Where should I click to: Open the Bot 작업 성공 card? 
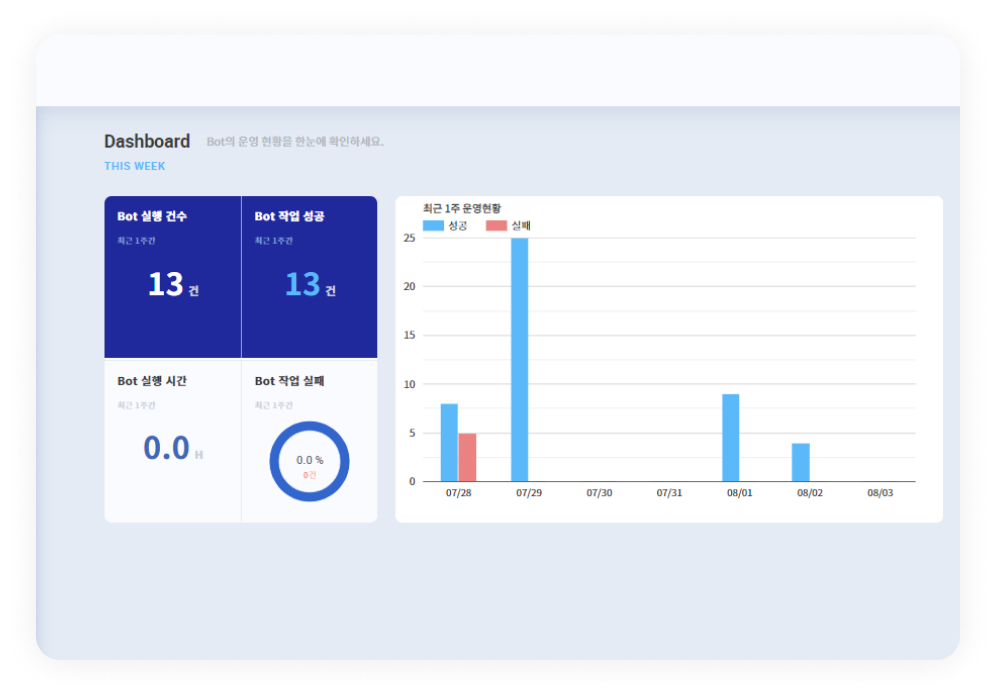tap(309, 277)
